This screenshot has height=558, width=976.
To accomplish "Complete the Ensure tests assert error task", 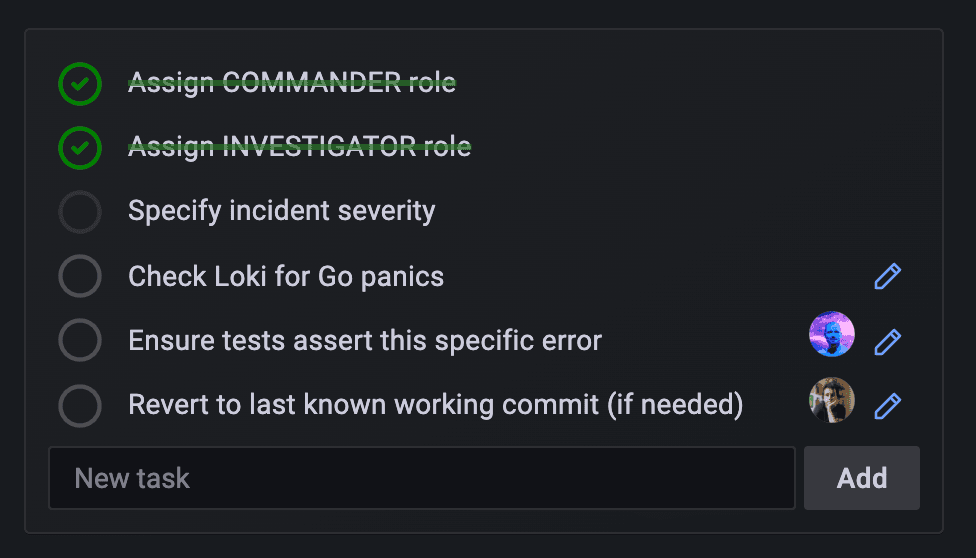I will (80, 341).
